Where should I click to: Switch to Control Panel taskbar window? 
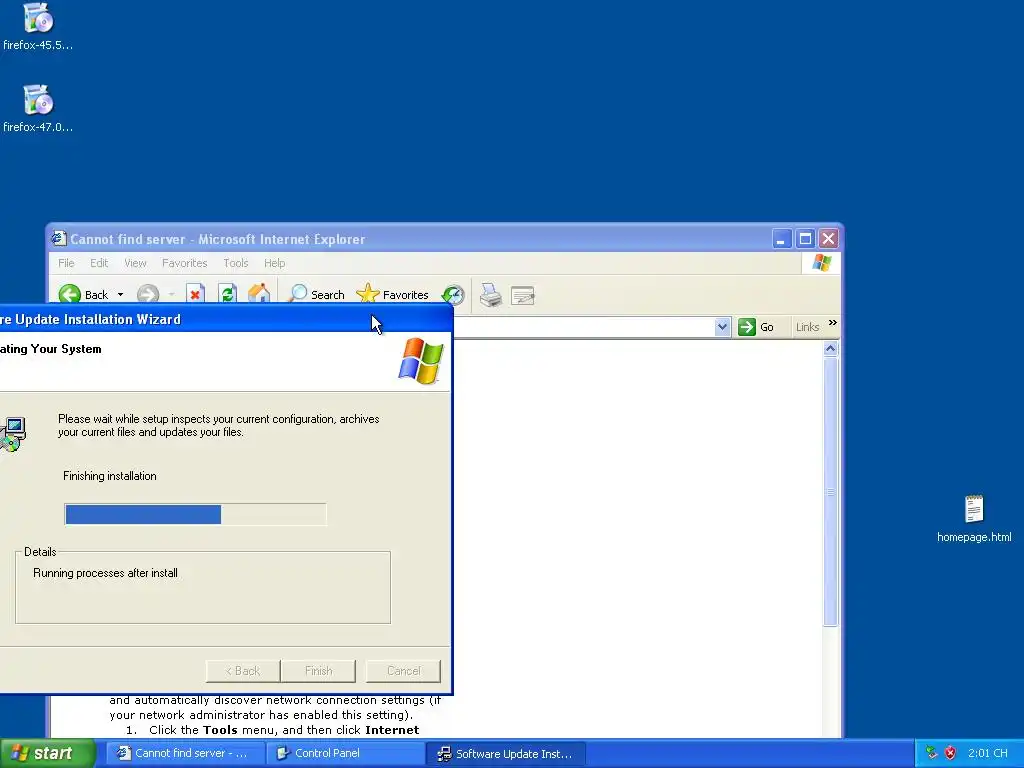tap(345, 753)
